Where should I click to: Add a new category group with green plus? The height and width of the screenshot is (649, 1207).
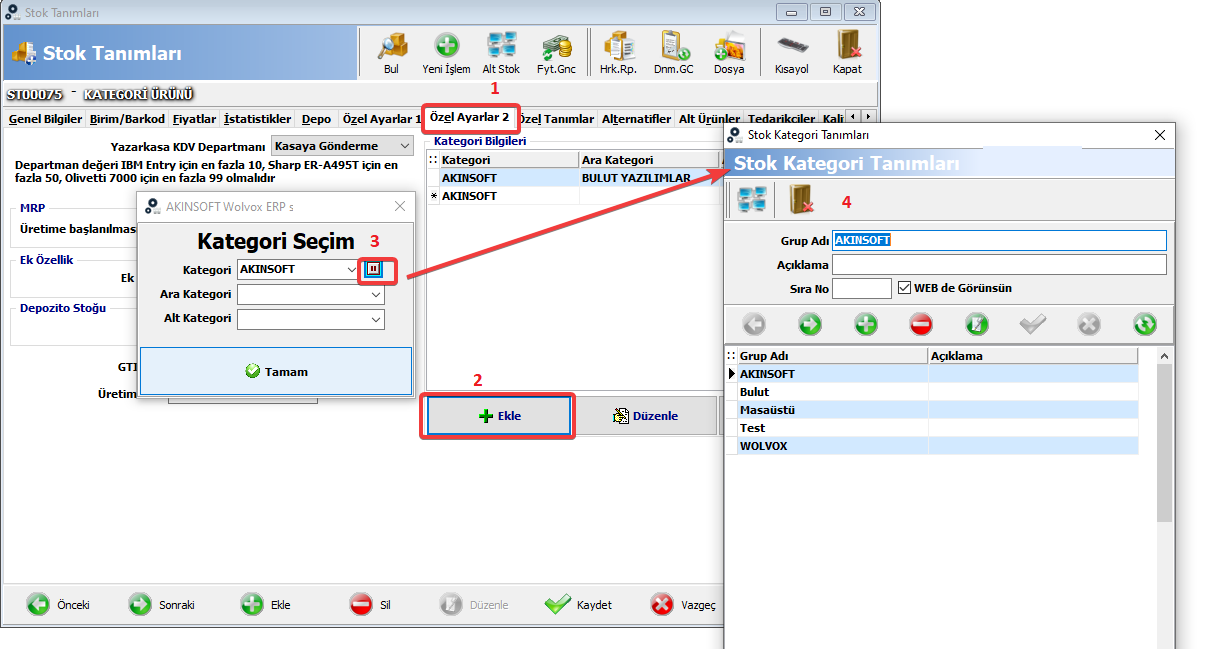click(x=866, y=324)
